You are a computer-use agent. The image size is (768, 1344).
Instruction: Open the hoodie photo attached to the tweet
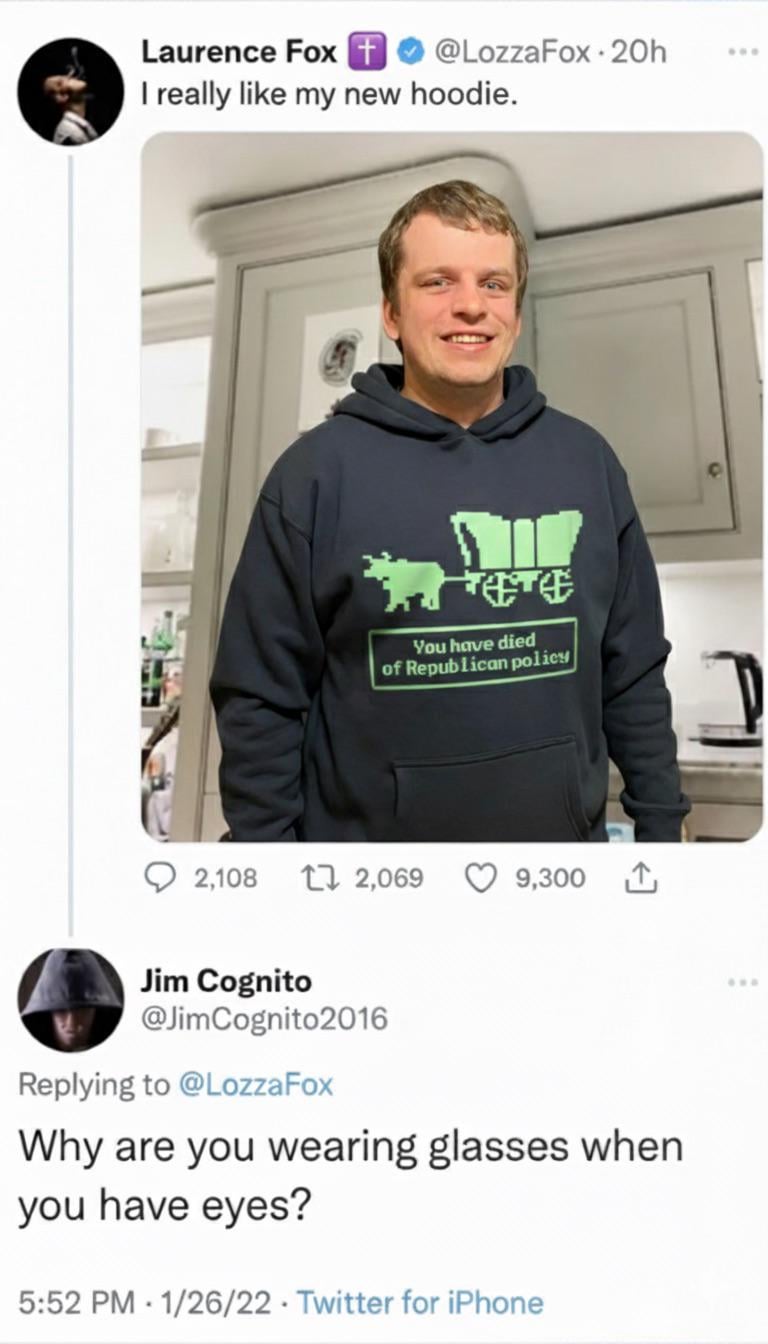click(452, 487)
